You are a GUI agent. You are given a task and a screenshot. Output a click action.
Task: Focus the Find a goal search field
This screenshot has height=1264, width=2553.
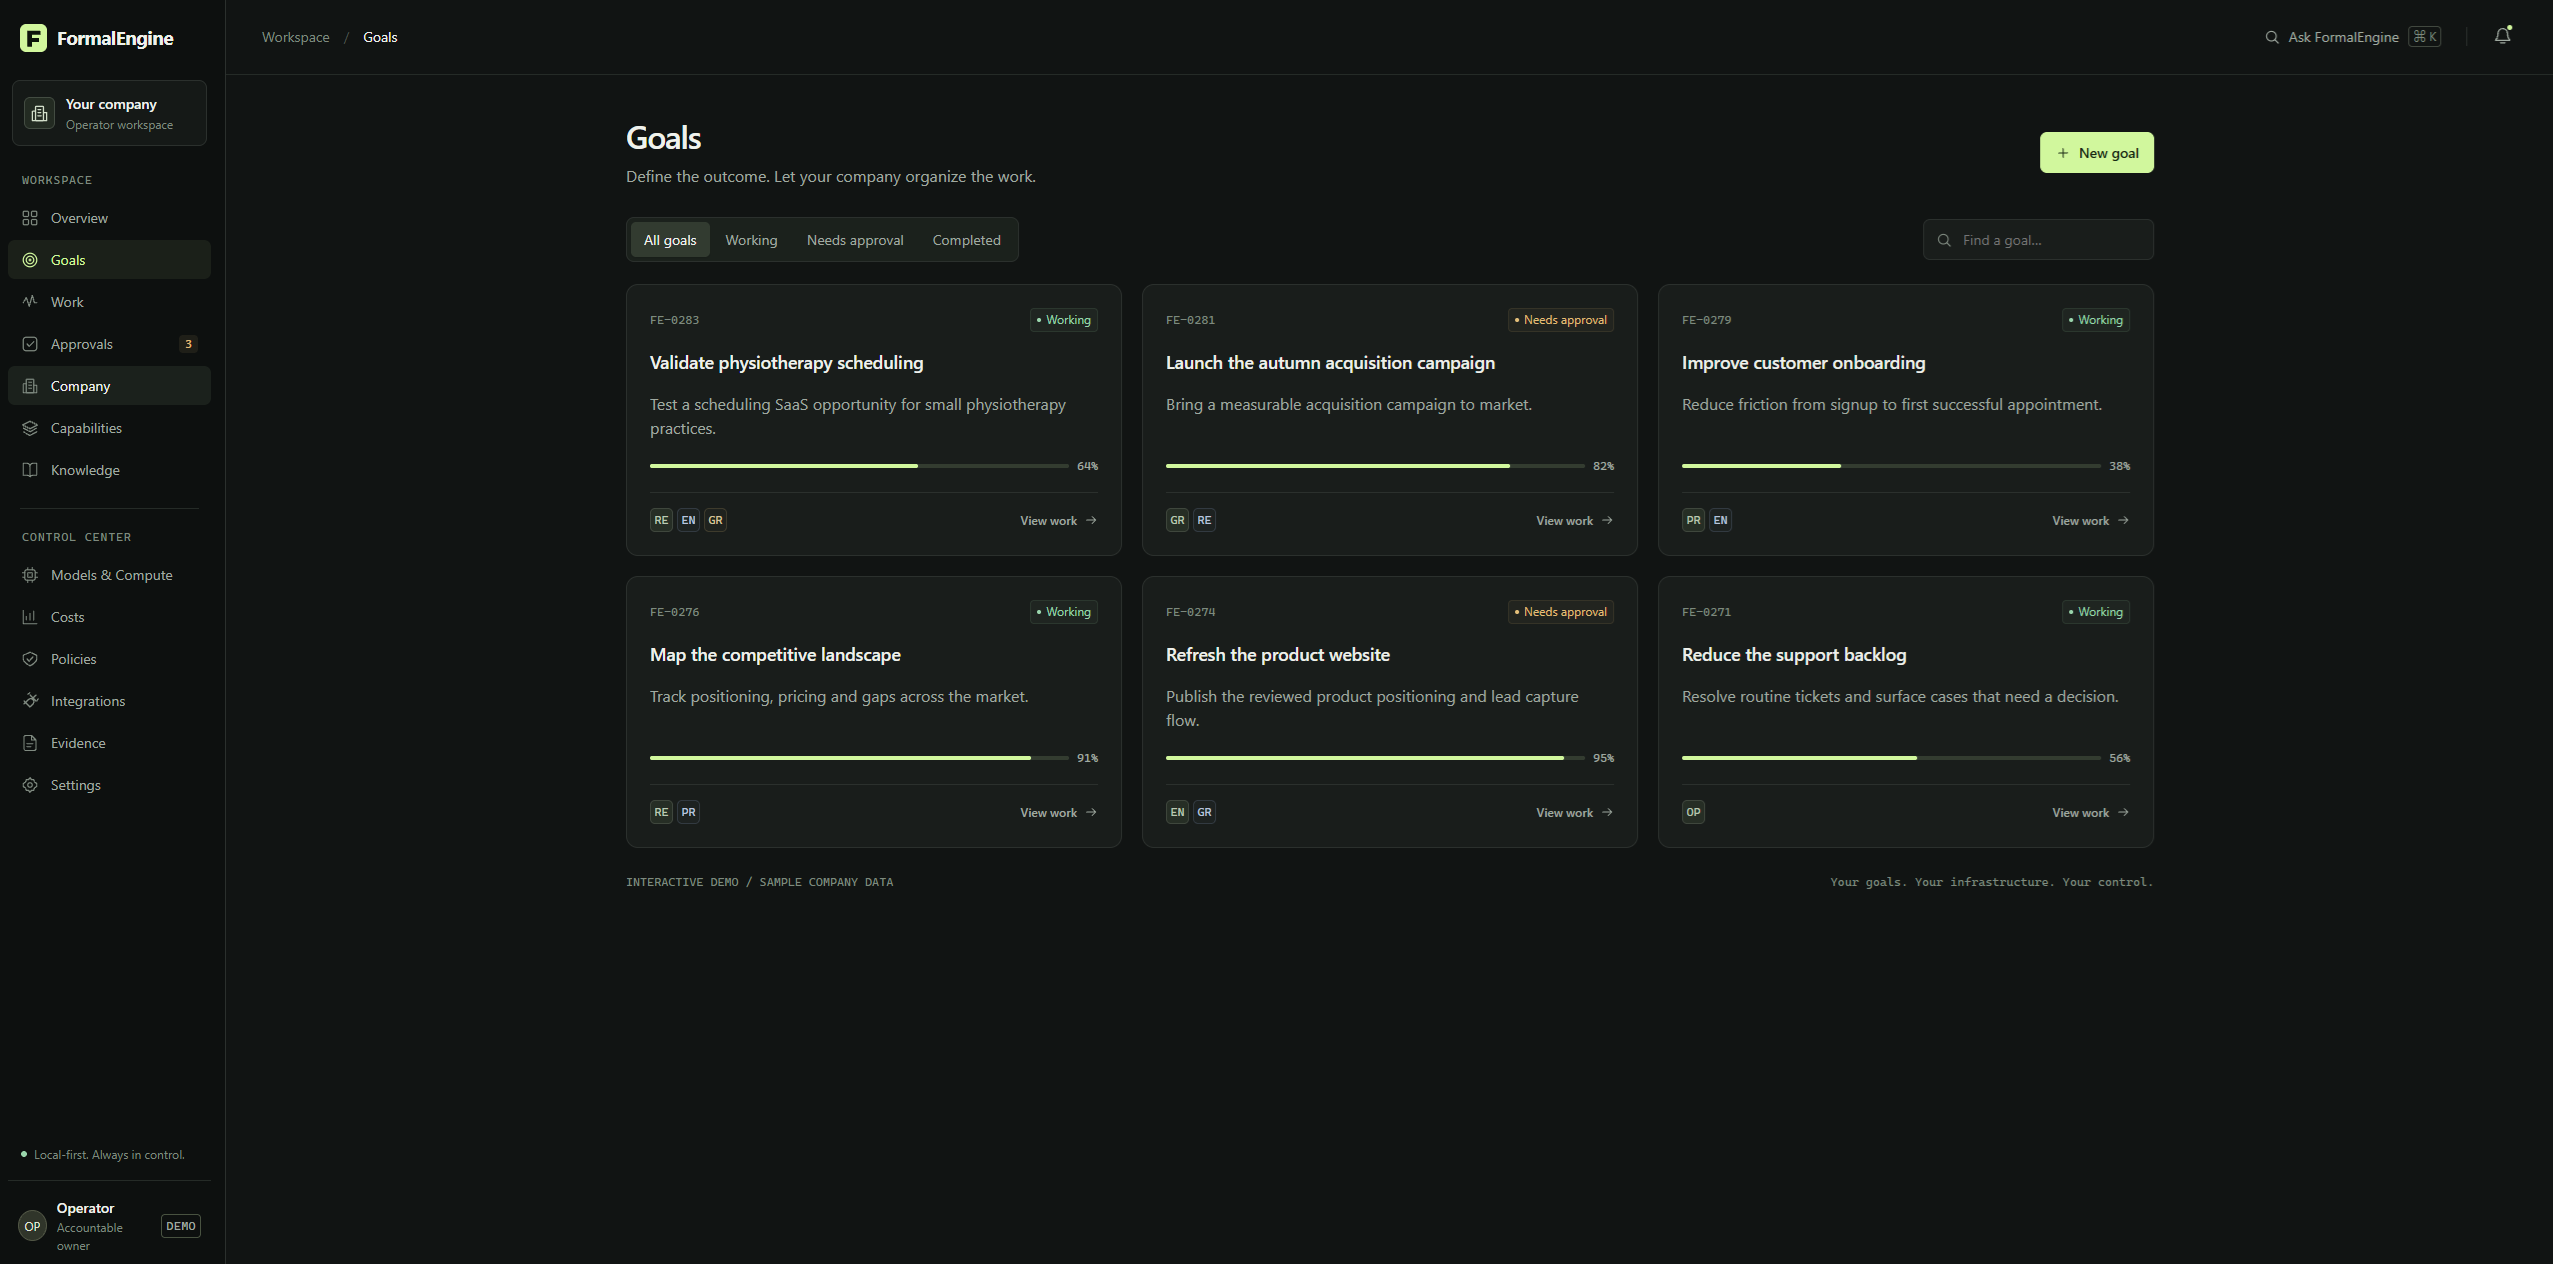point(2038,240)
